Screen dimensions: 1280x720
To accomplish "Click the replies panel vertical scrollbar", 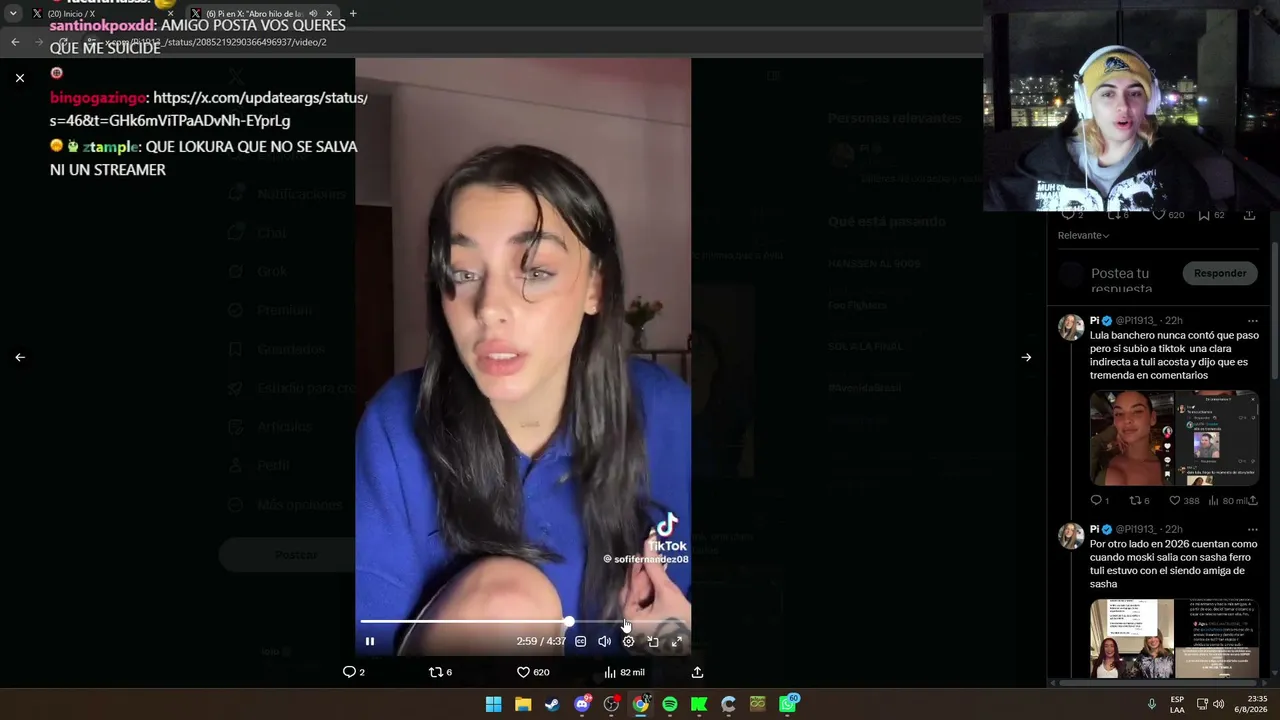I will [1274, 310].
